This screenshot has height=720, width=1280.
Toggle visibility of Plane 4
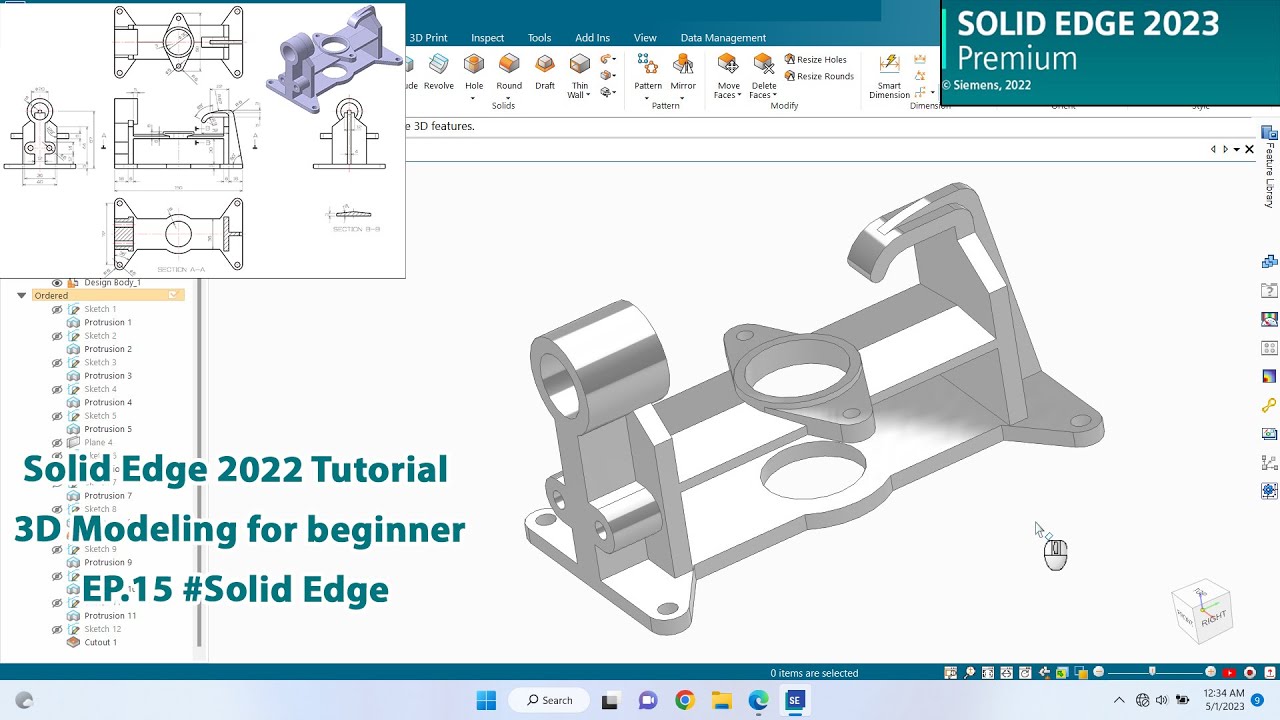click(x=57, y=442)
